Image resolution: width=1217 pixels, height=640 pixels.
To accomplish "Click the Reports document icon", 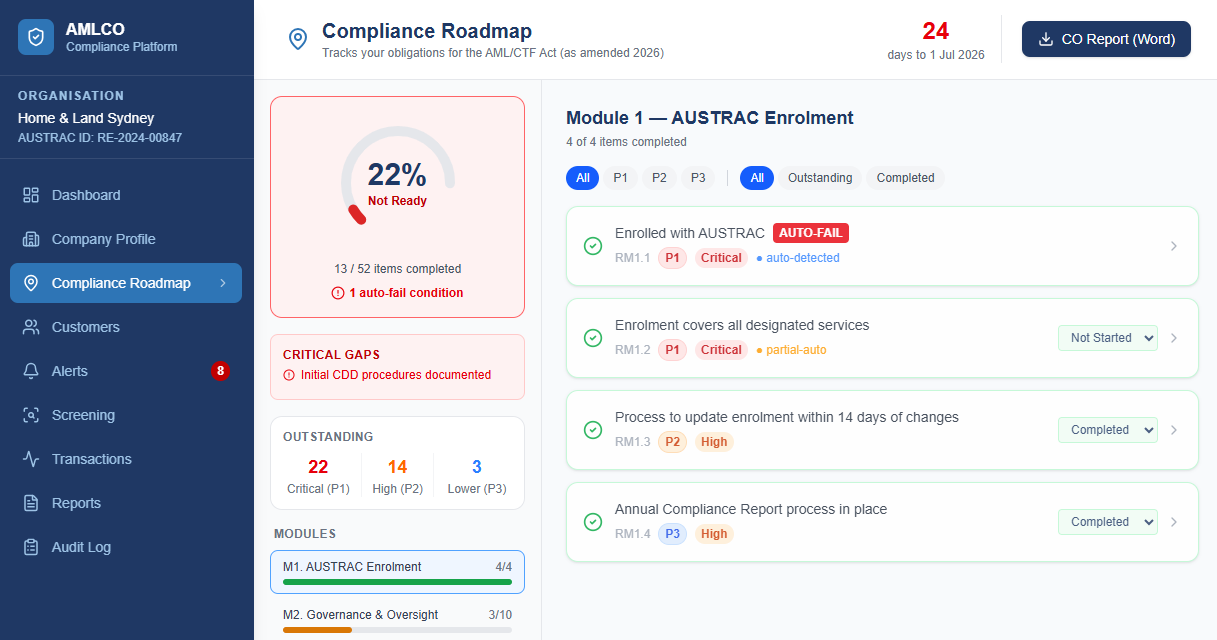I will click(x=31, y=503).
